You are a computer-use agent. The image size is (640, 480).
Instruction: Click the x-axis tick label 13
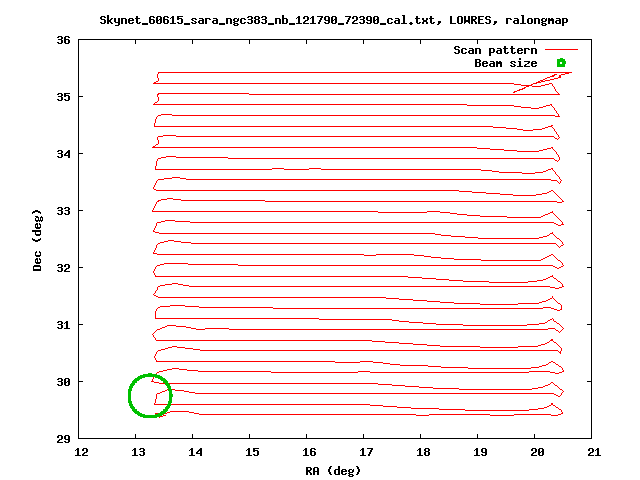pos(138,452)
